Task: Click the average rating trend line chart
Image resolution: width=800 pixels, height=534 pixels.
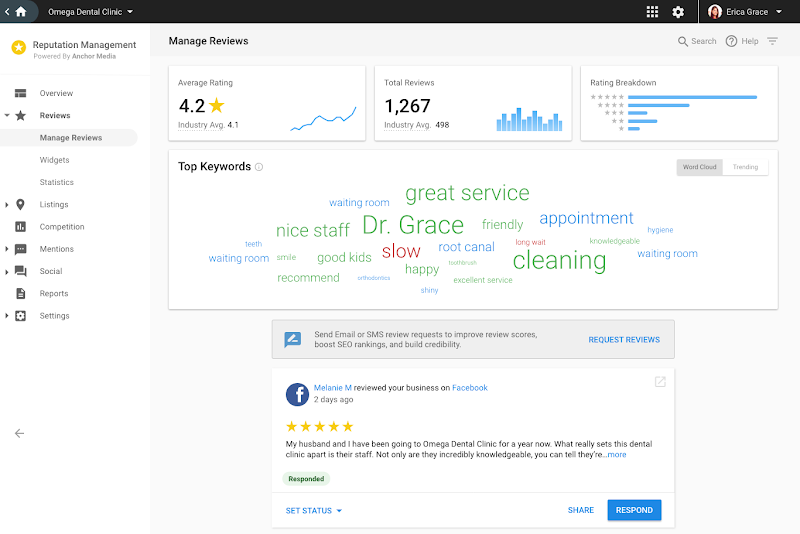Action: pyautogui.click(x=323, y=119)
